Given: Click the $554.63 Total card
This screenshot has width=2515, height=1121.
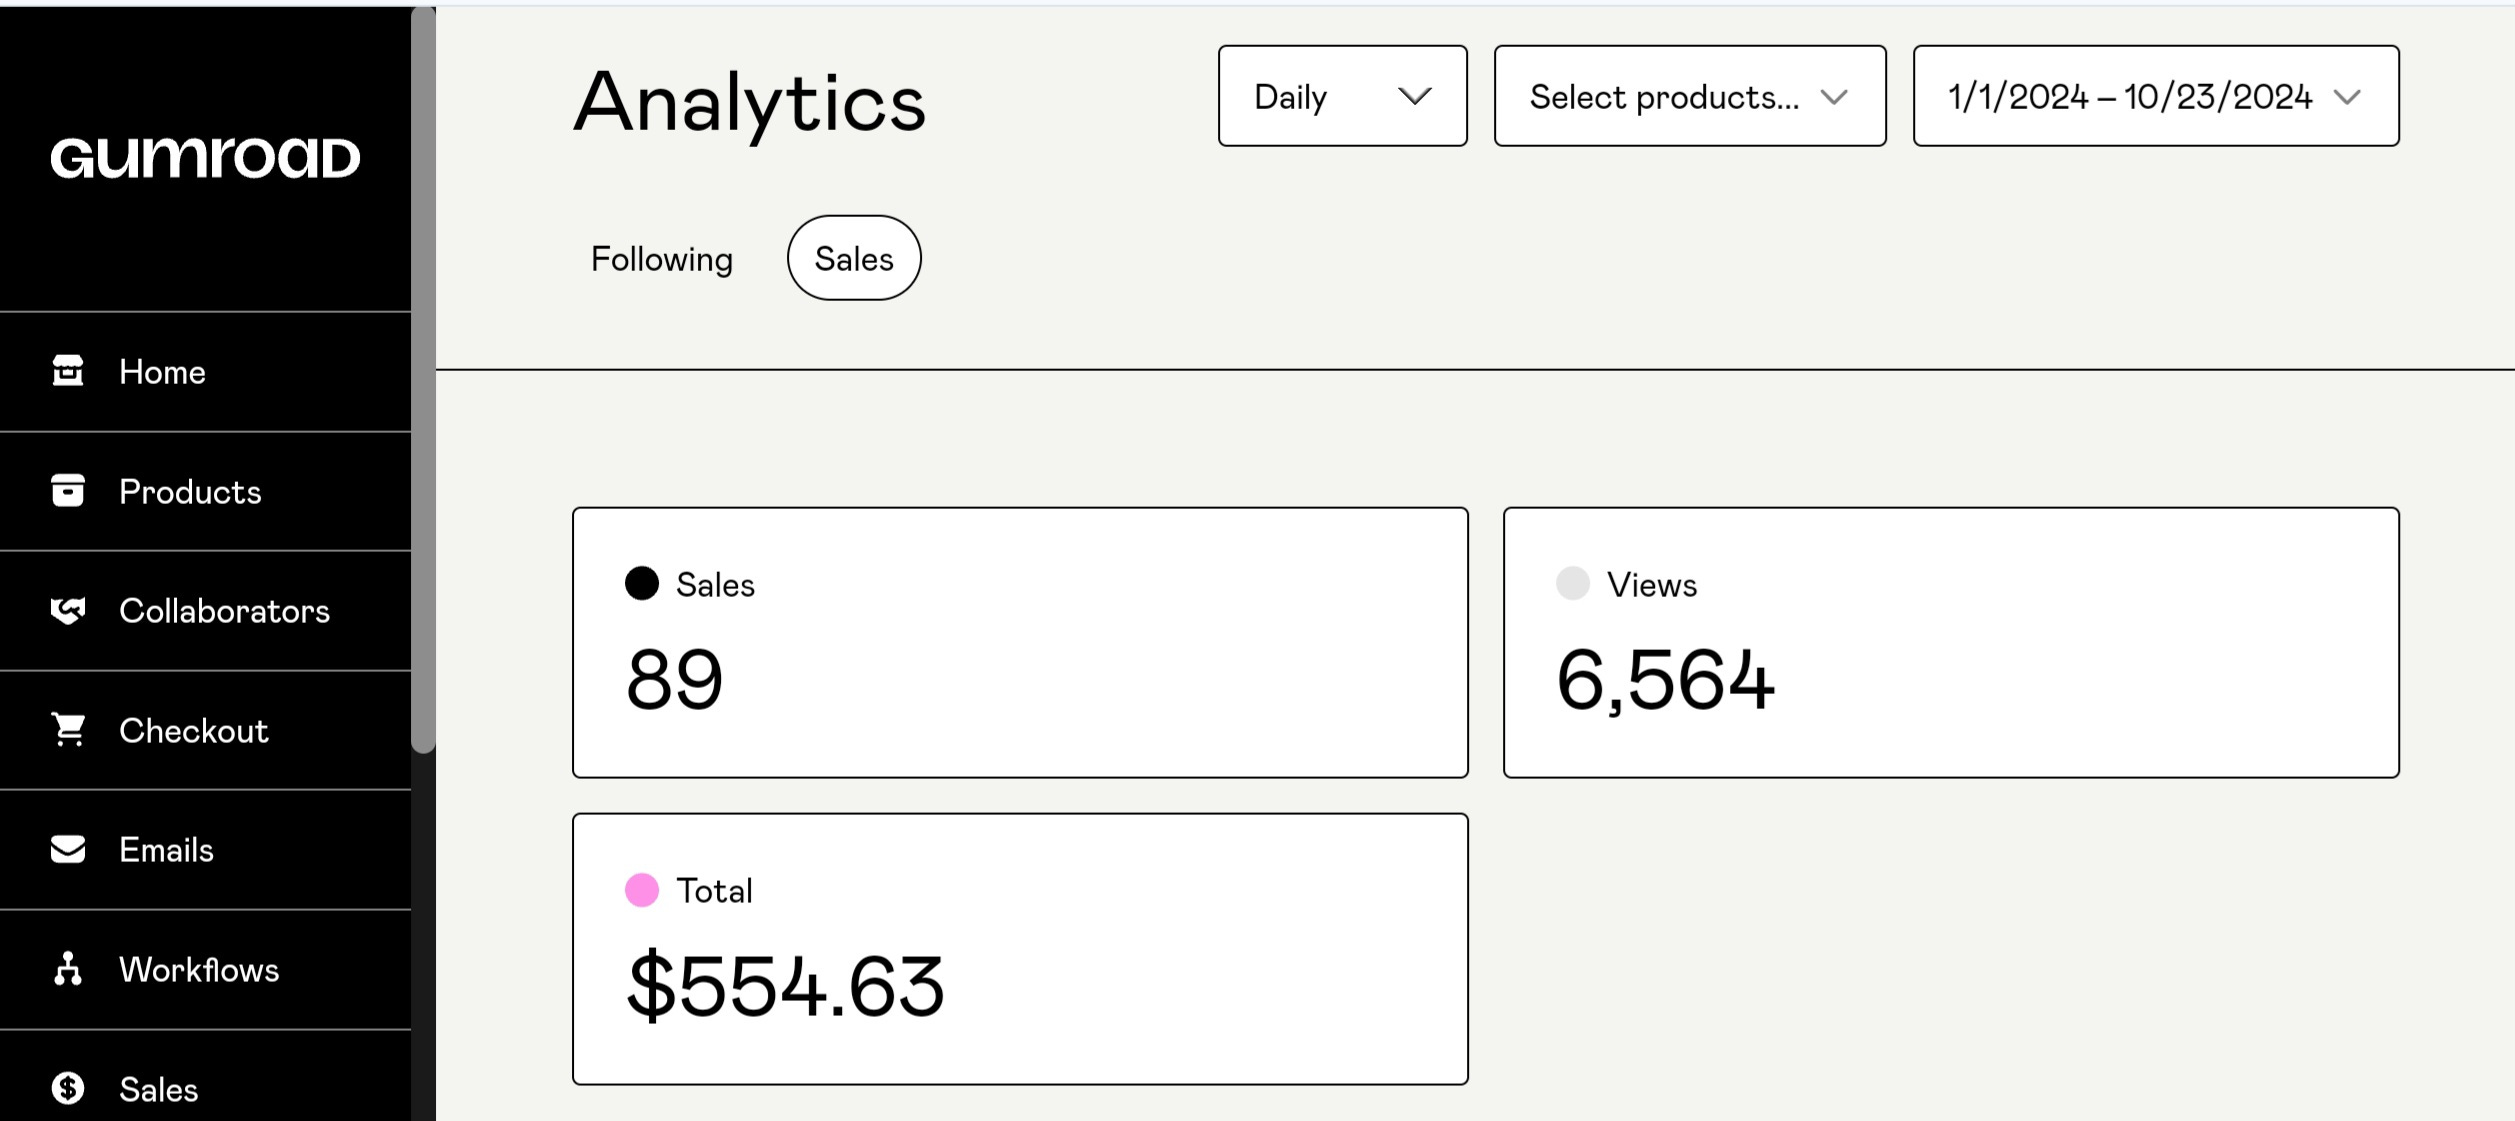Looking at the screenshot, I should (x=1020, y=949).
